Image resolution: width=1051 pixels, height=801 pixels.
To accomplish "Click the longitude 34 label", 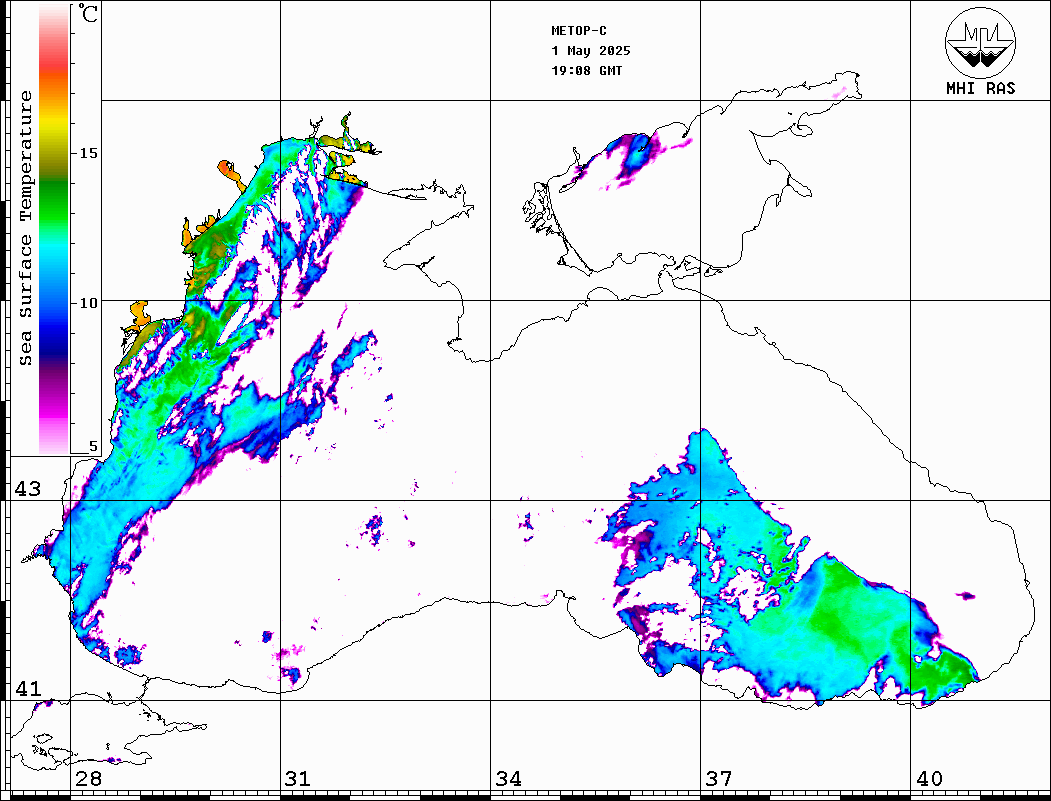I will [508, 779].
